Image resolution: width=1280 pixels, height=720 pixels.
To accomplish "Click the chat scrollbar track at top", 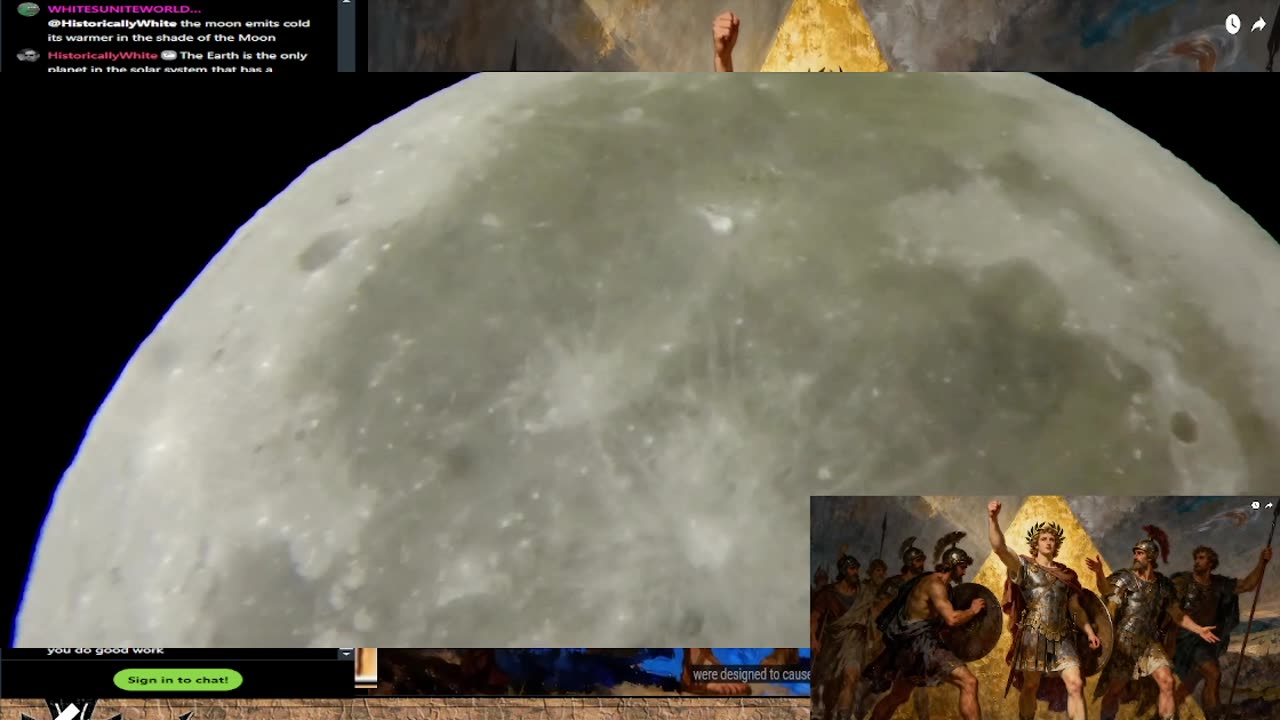I will tap(346, 35).
